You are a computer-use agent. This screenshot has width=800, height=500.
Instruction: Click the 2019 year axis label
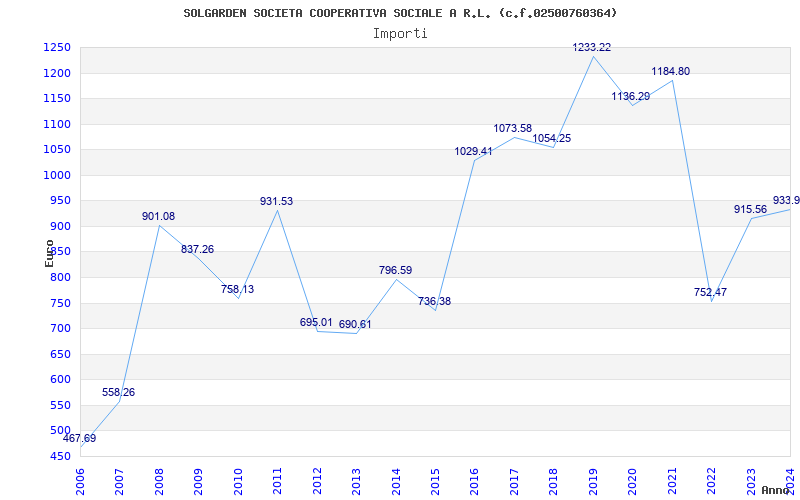pos(593,482)
